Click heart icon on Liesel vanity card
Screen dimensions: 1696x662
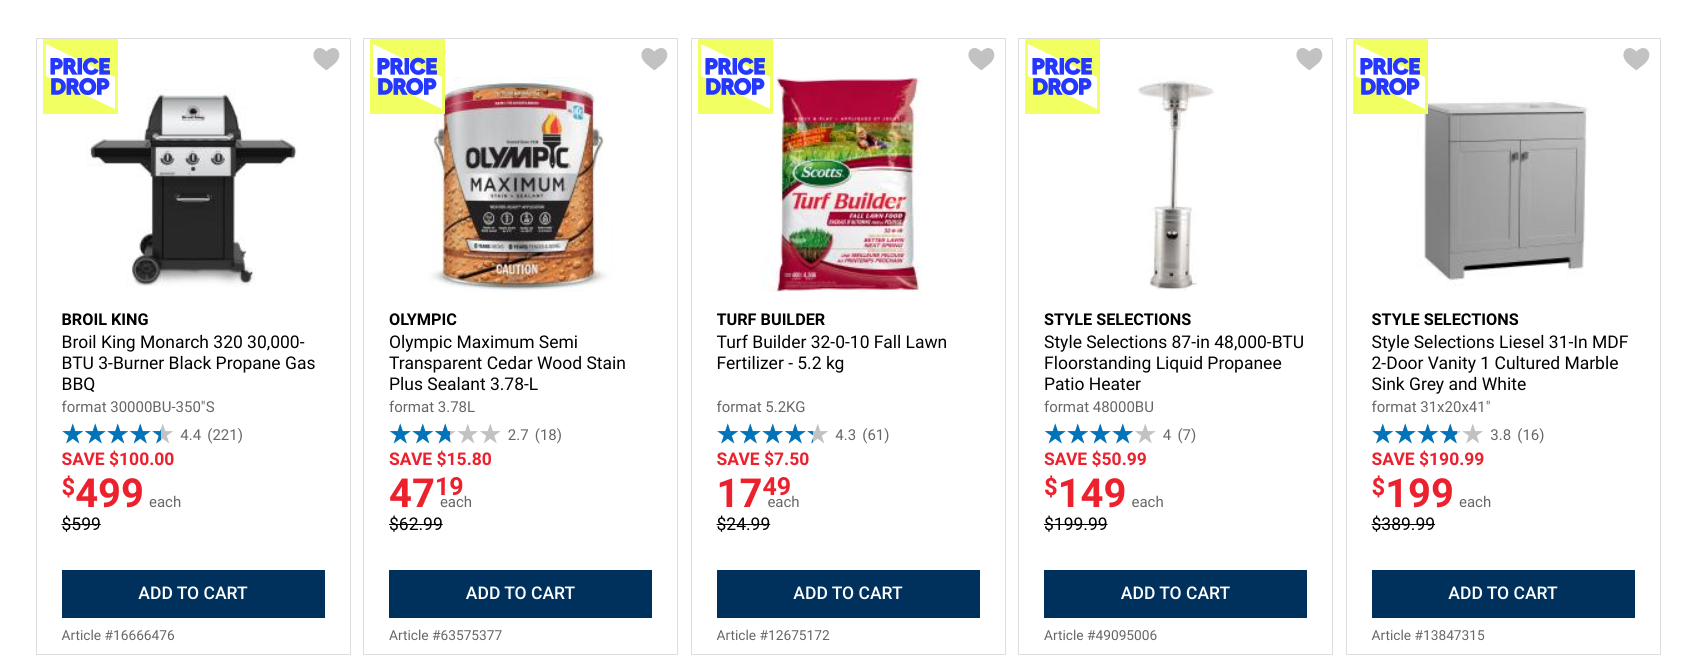pos(1636,59)
